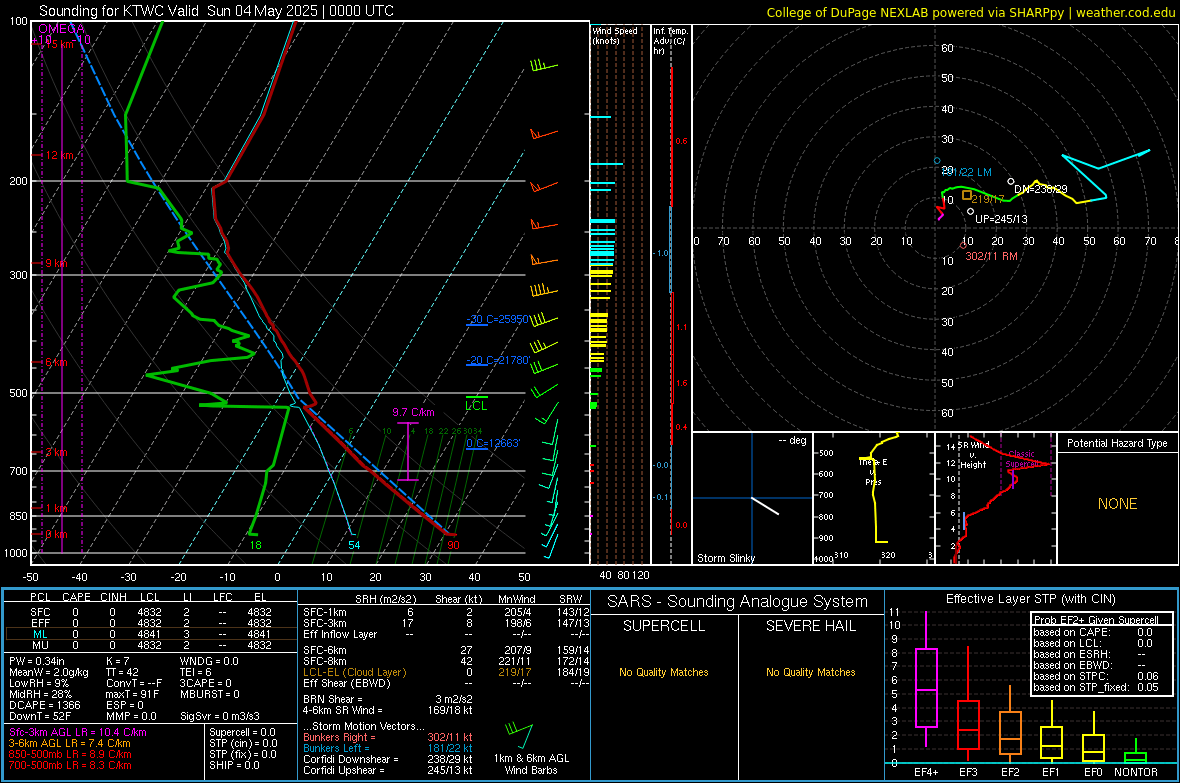Select the Potential Hazard Type header
This screenshot has width=1180, height=783.
click(1117, 443)
